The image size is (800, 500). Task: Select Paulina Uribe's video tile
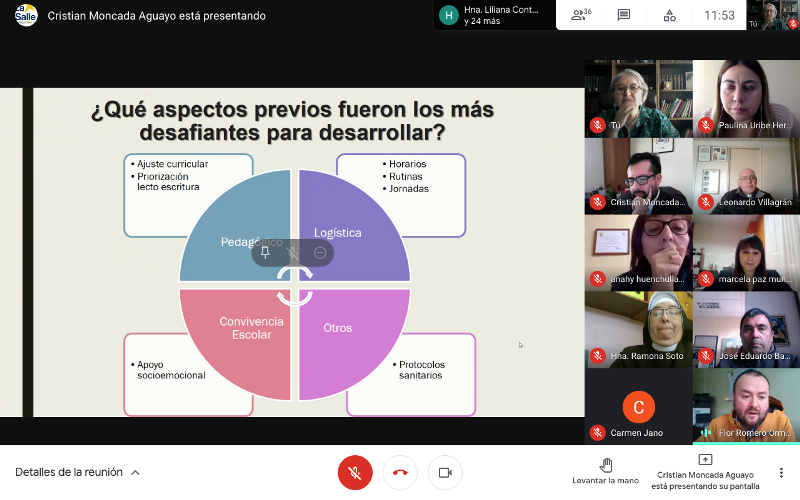pyautogui.click(x=746, y=98)
